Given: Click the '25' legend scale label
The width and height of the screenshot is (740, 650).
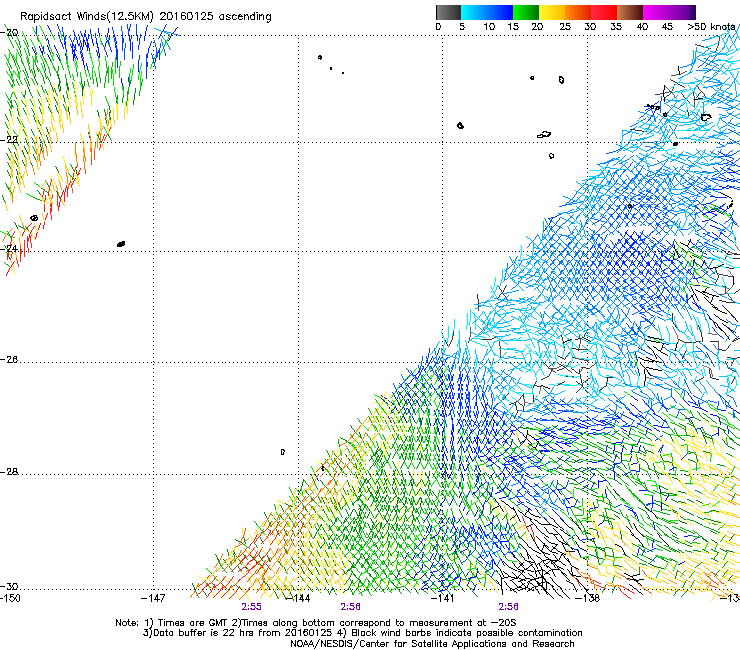Looking at the screenshot, I should pos(565,27).
